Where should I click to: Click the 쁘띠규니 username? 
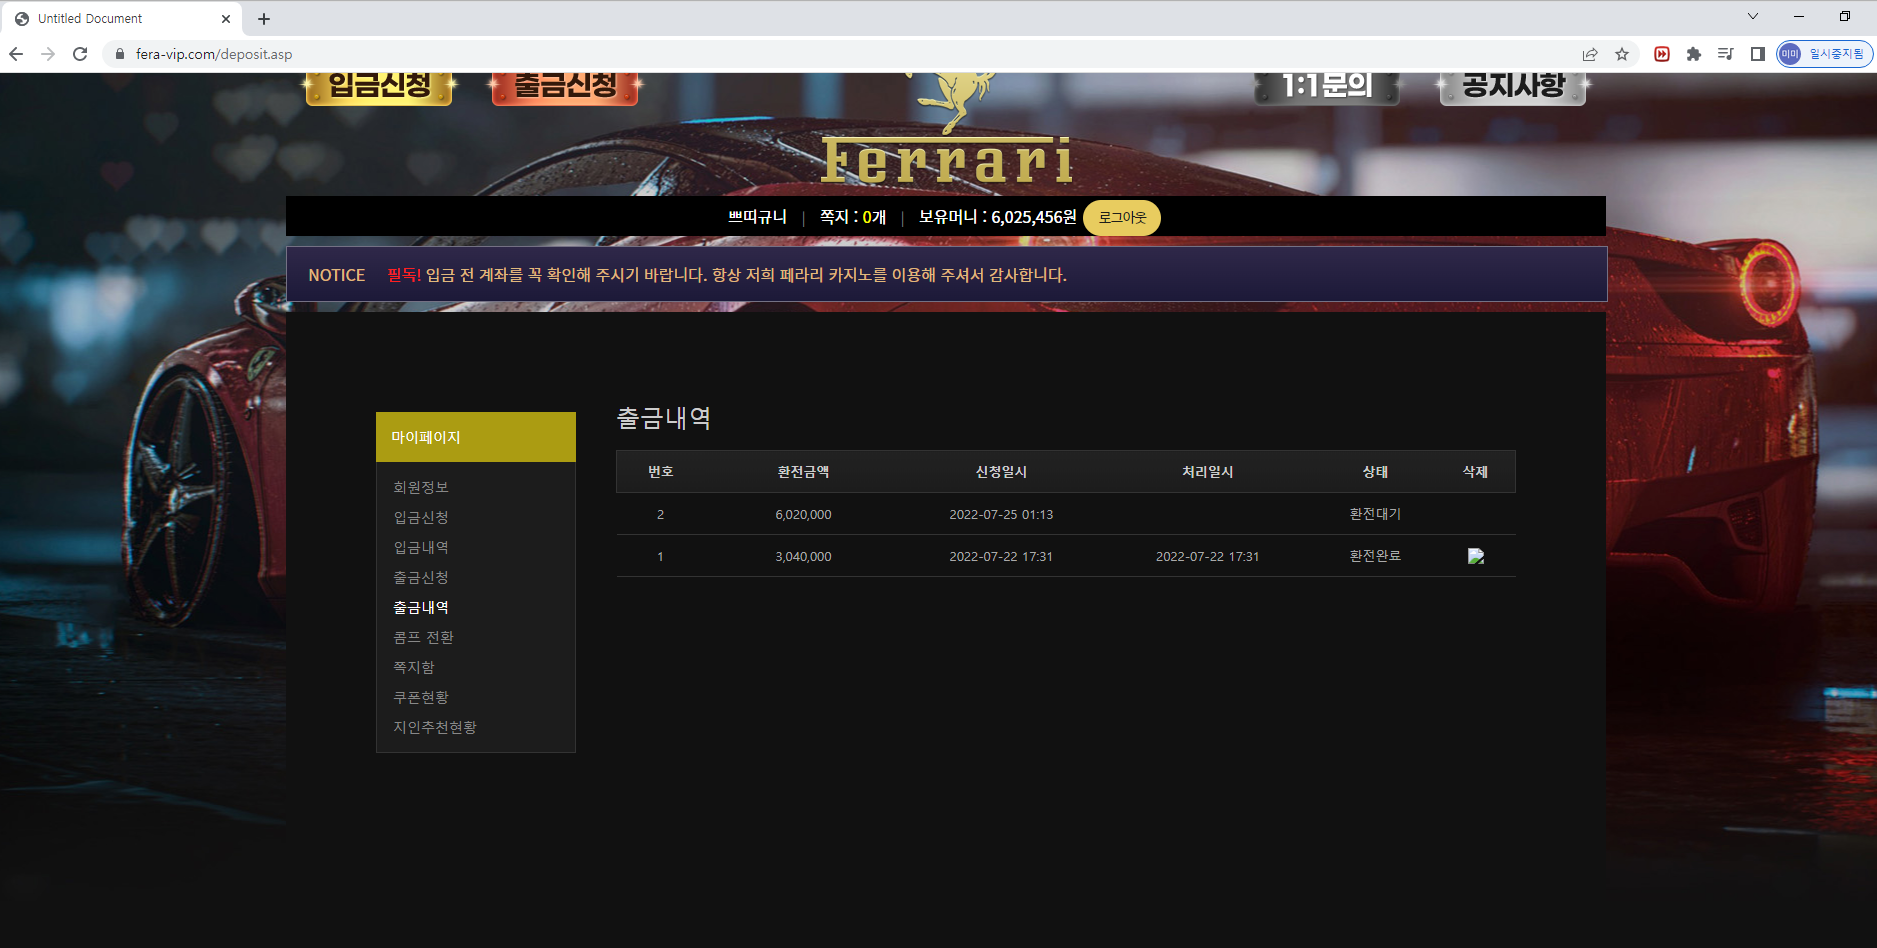pyautogui.click(x=757, y=217)
